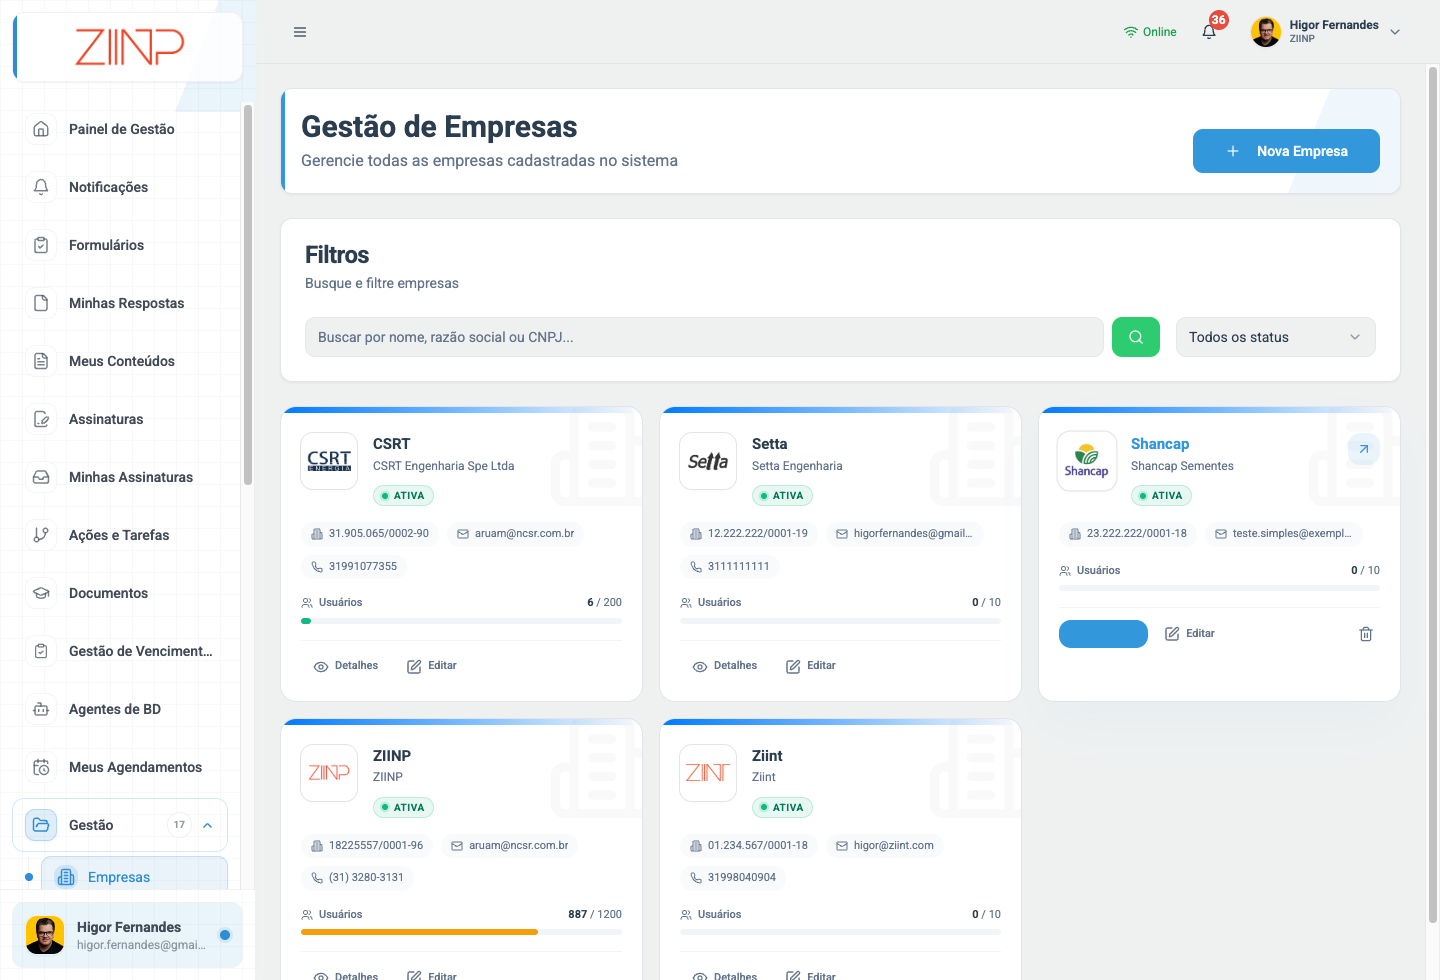Click the CSRT company logo
Screen dimensions: 1440x980
pyautogui.click(x=329, y=461)
